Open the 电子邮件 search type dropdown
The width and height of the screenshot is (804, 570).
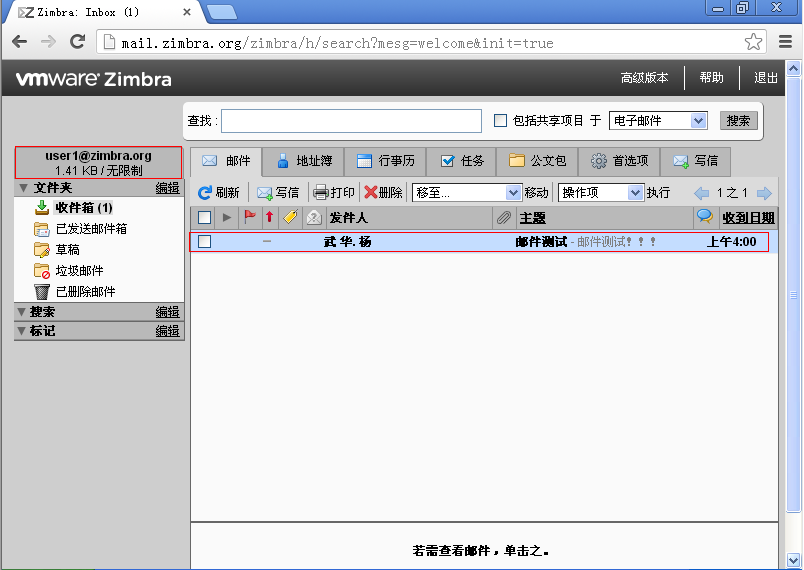658,120
